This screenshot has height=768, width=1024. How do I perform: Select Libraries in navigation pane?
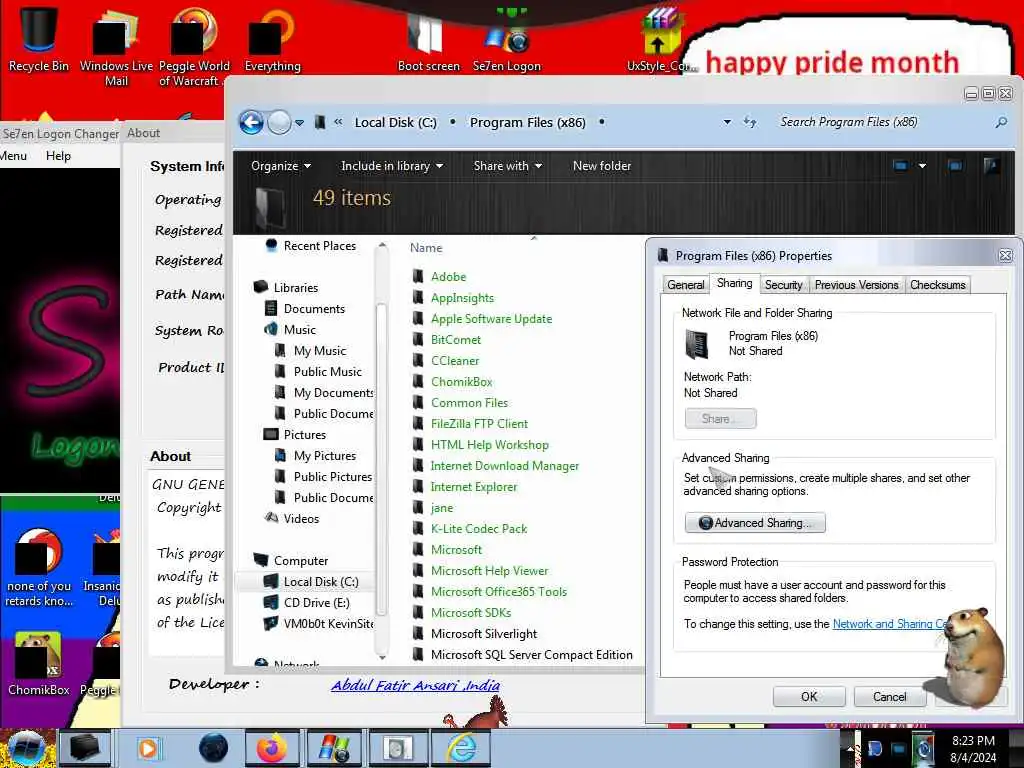[x=285, y=287]
